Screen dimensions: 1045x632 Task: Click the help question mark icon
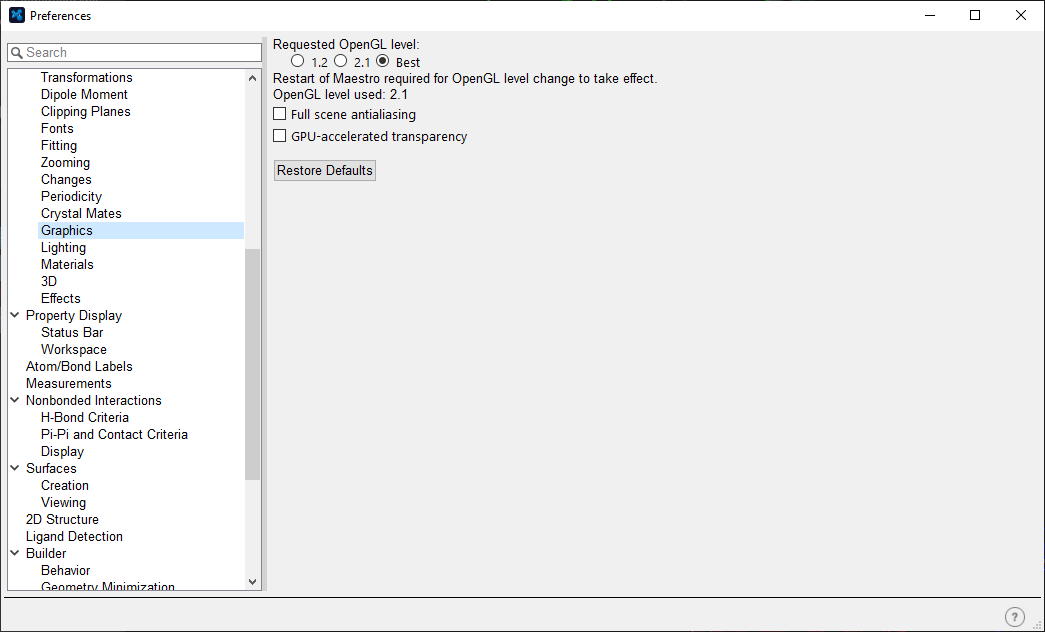(1014, 617)
